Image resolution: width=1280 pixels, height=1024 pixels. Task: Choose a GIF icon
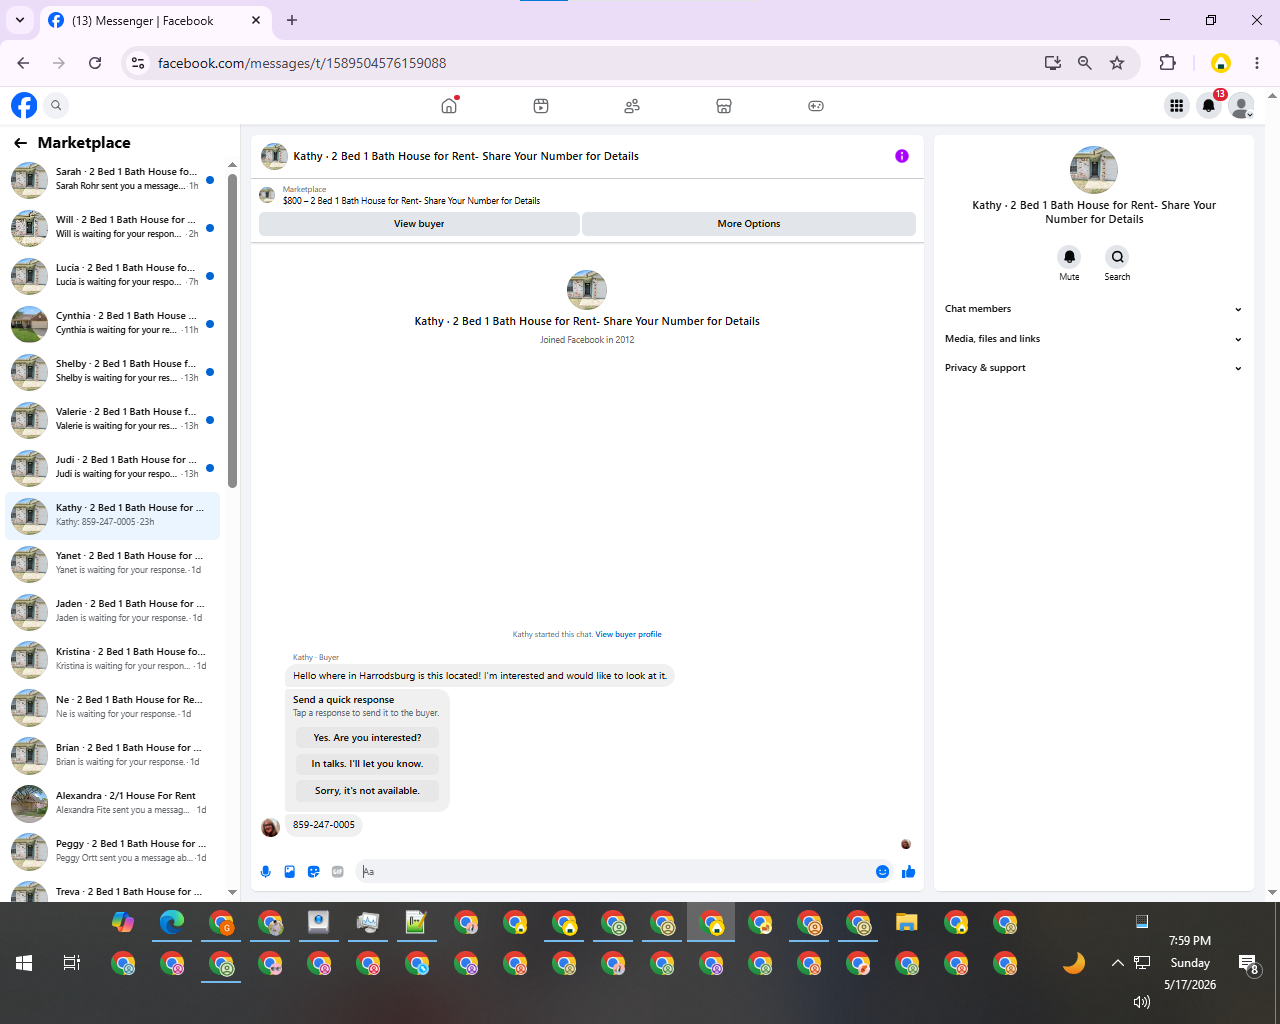tap(338, 872)
